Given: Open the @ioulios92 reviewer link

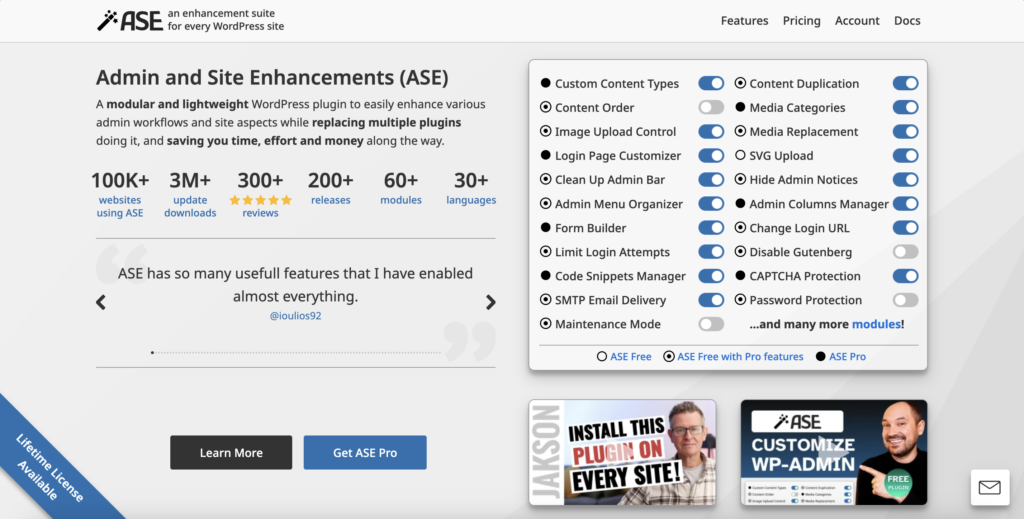Looking at the screenshot, I should pyautogui.click(x=295, y=316).
